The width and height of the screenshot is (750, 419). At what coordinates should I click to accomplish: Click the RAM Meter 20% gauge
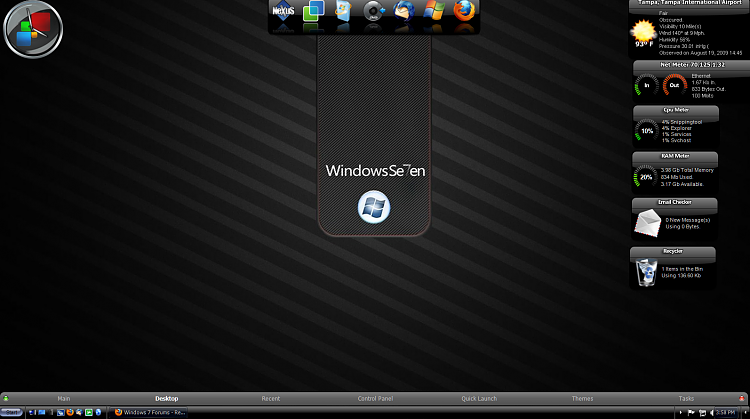[x=646, y=177]
